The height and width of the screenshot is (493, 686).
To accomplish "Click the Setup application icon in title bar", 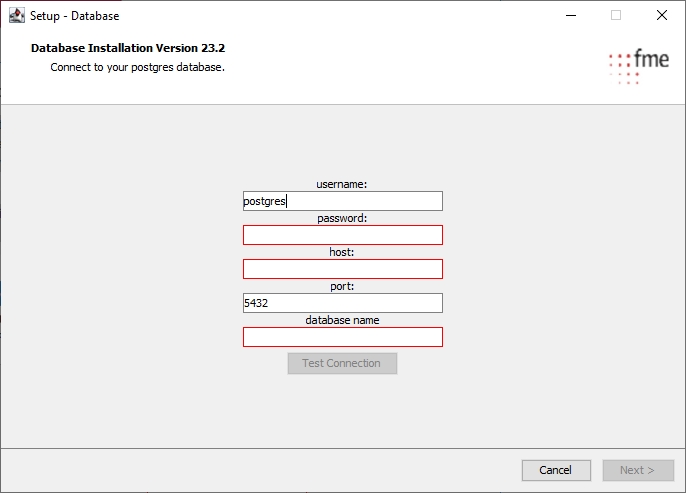I will pyautogui.click(x=16, y=16).
